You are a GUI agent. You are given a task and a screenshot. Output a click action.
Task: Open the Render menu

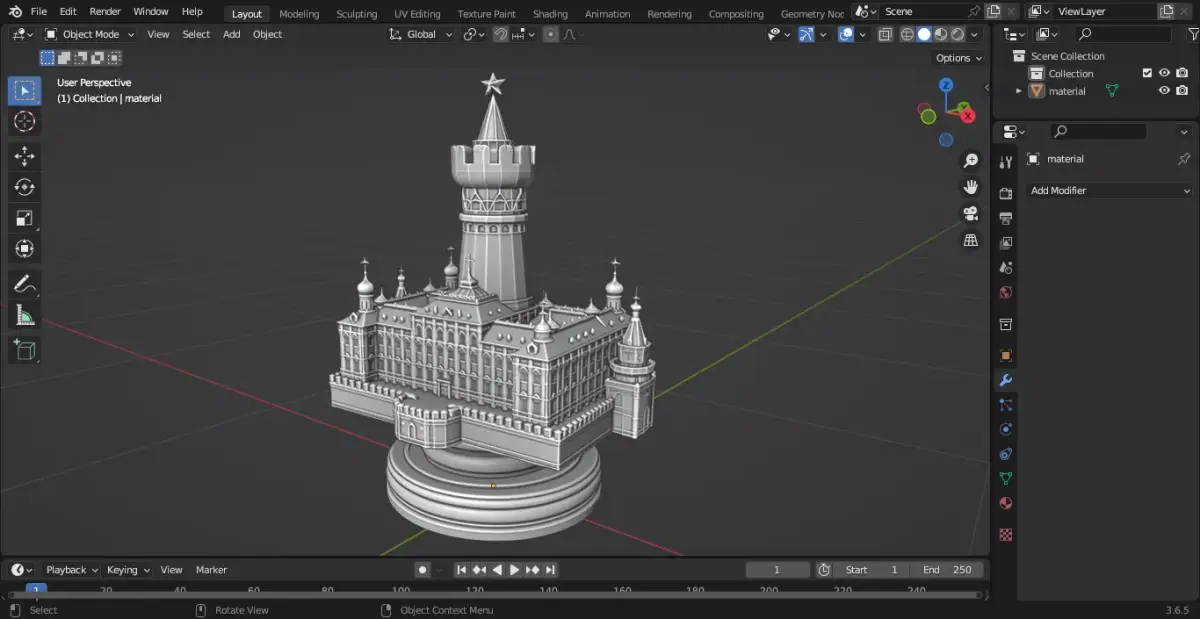point(105,11)
